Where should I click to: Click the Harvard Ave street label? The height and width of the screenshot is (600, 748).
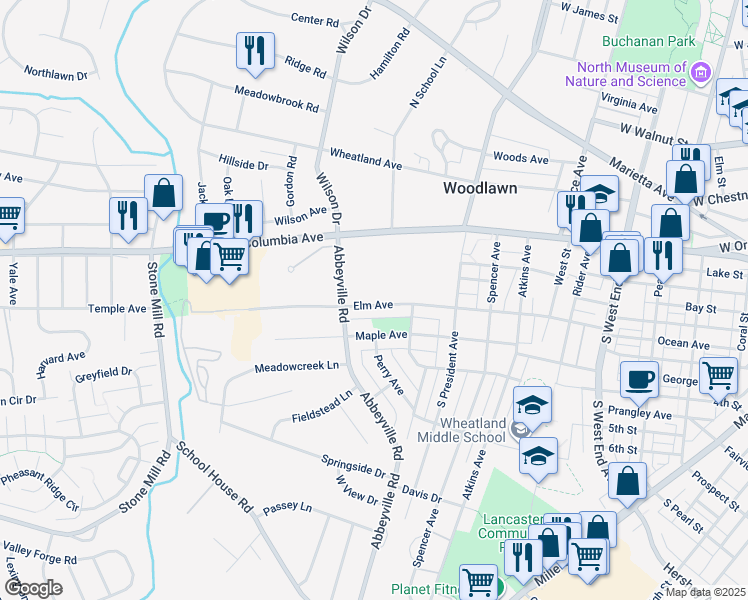pos(61,364)
